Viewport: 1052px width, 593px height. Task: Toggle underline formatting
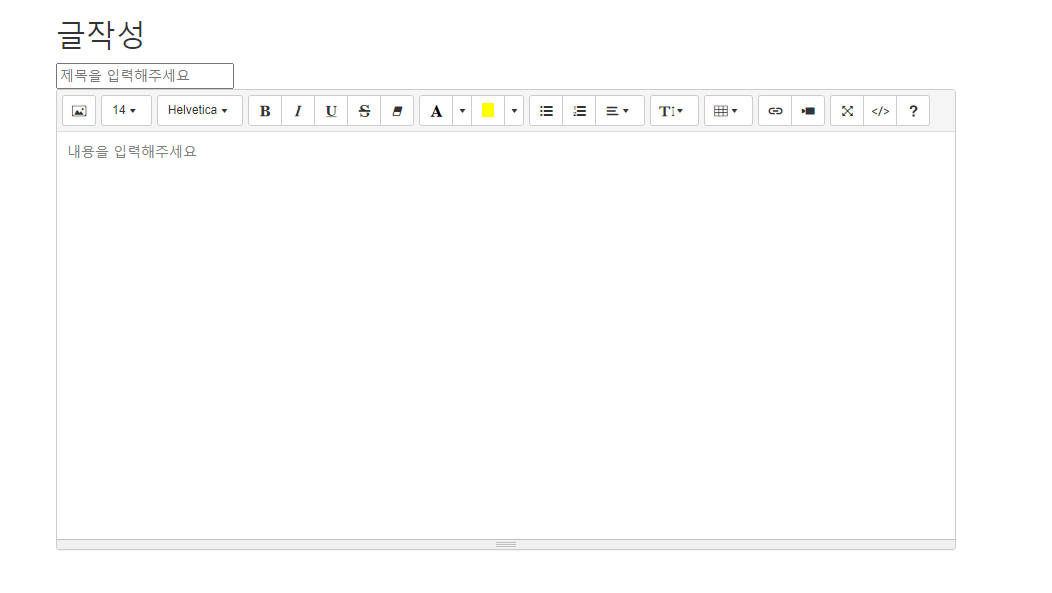tap(331, 111)
